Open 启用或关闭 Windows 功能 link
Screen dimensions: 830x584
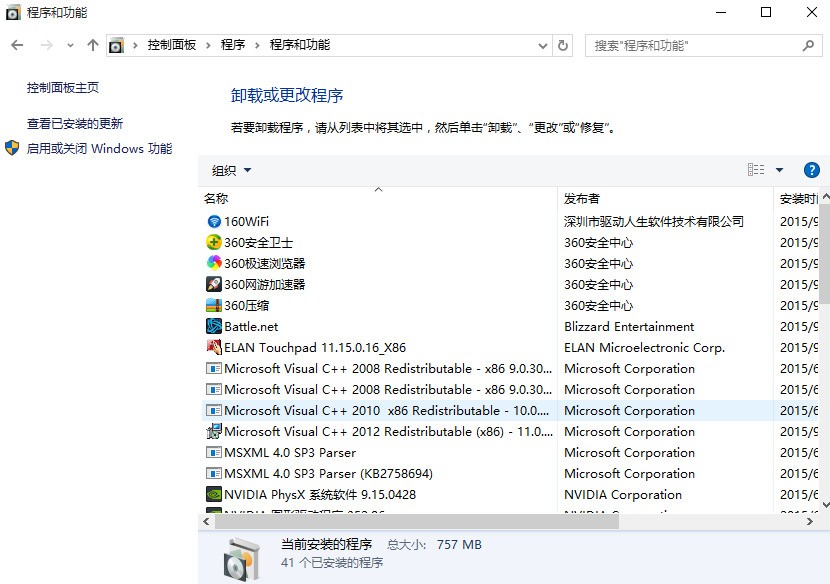click(100, 148)
